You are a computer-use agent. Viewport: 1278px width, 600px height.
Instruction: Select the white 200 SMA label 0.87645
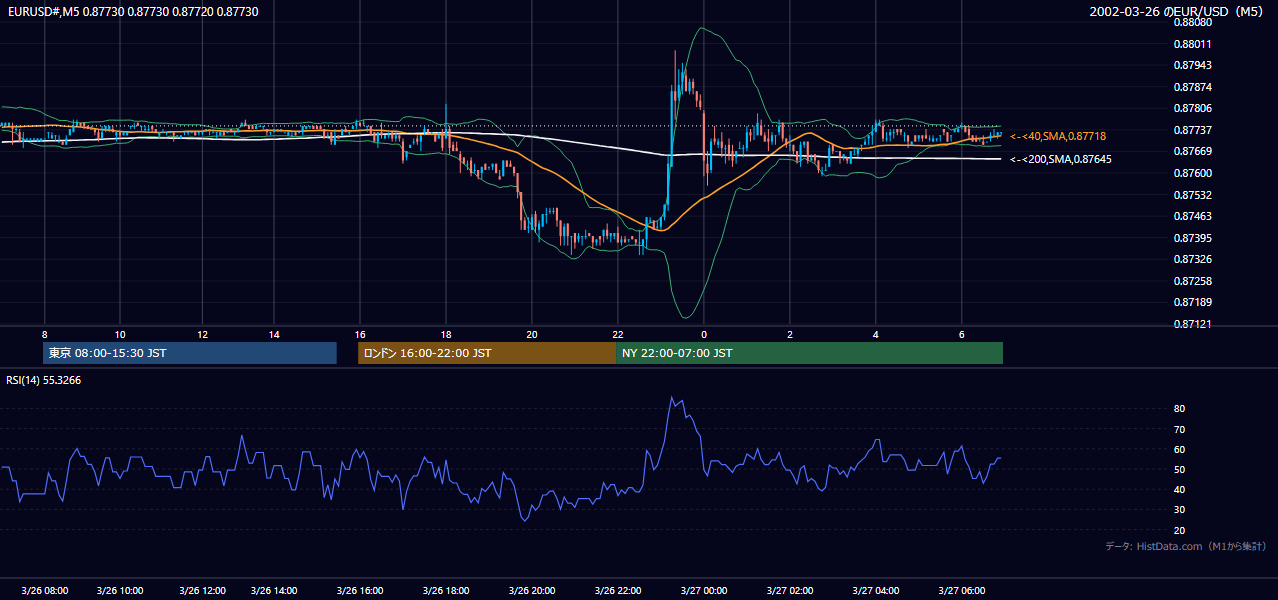(1060, 159)
